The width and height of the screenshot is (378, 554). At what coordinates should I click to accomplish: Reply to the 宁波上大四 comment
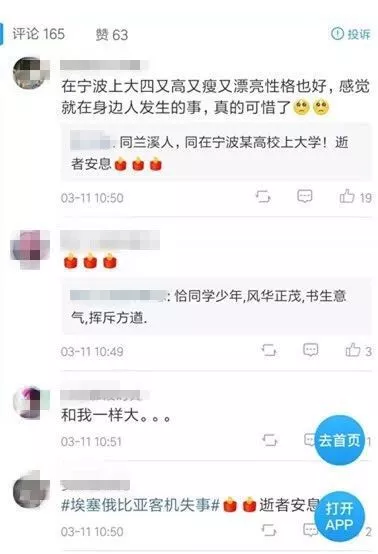coord(305,196)
